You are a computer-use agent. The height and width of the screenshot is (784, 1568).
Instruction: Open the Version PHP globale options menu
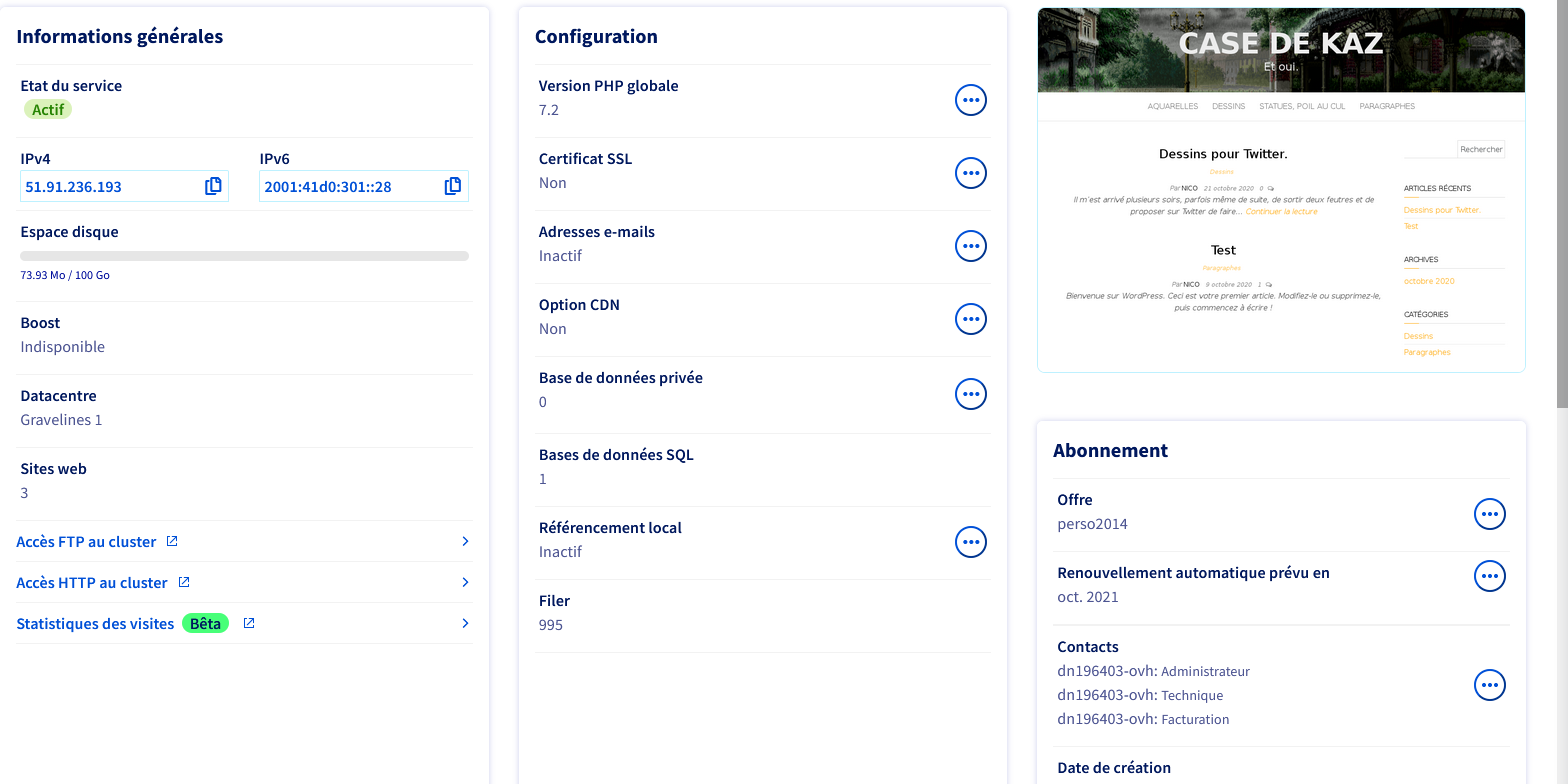point(970,100)
